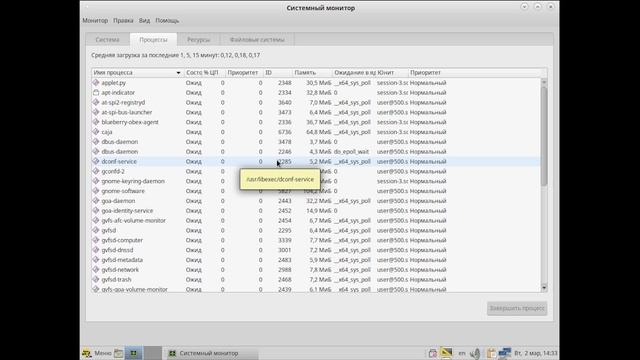Click the 36,7 МиБ memory cell
The width and height of the screenshot is (640, 360).
pos(318,122)
